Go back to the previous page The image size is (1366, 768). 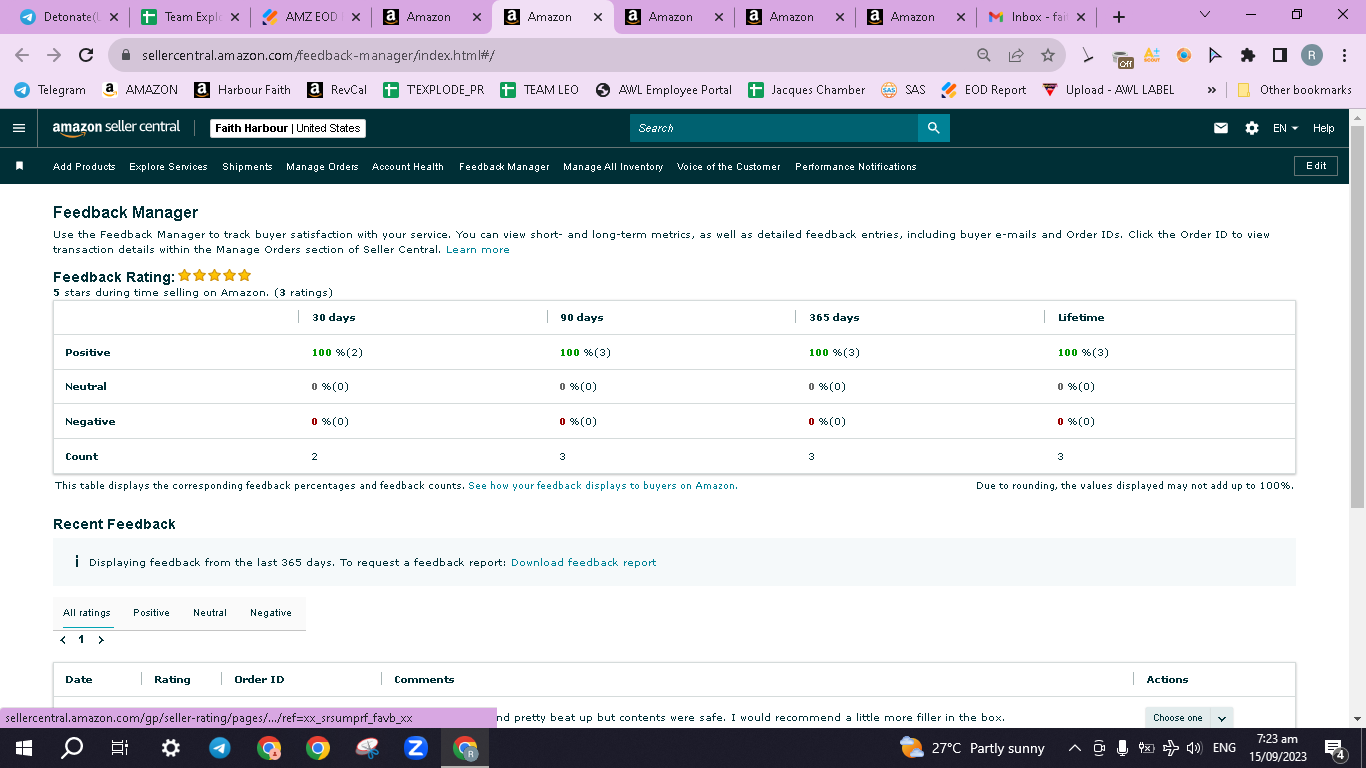(x=22, y=55)
